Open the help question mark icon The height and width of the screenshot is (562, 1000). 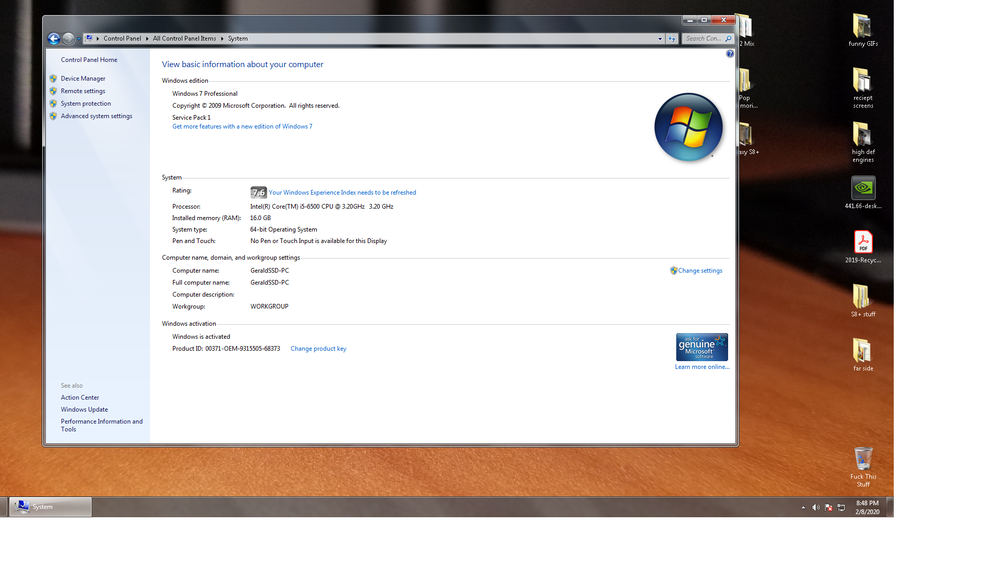730,54
